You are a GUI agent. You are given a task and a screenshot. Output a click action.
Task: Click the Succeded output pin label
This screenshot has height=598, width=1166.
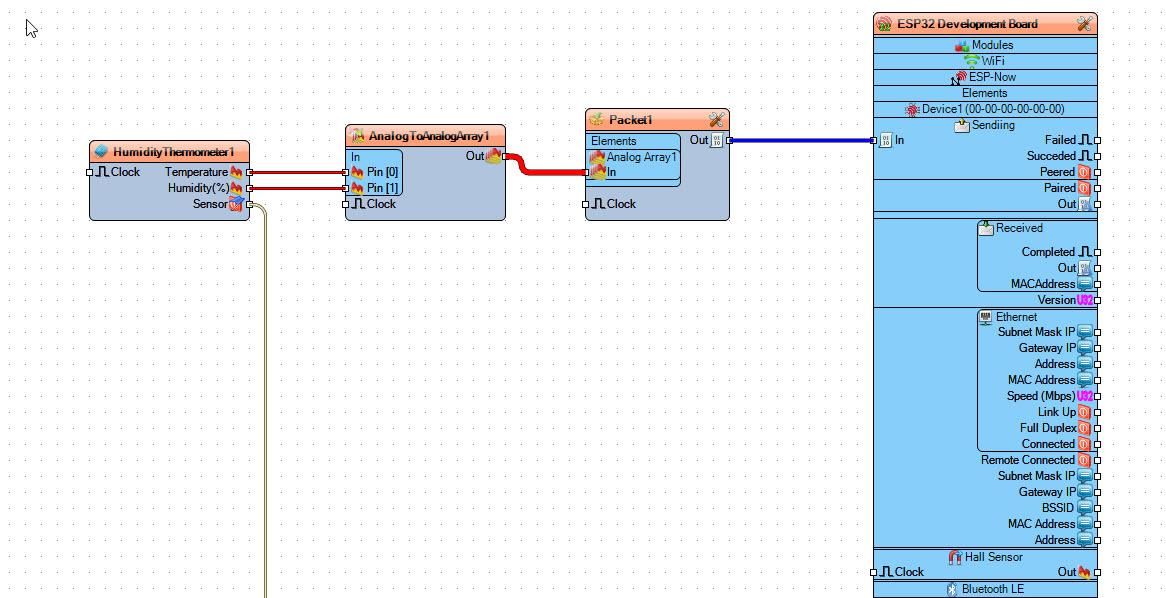tap(1051, 156)
